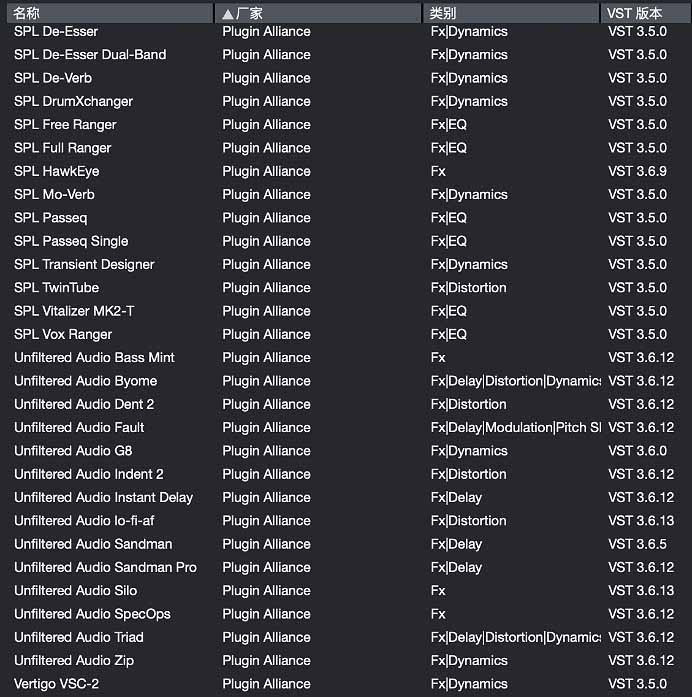
Task: Select Unfiltered Audio Silo plugin
Action: (346, 591)
